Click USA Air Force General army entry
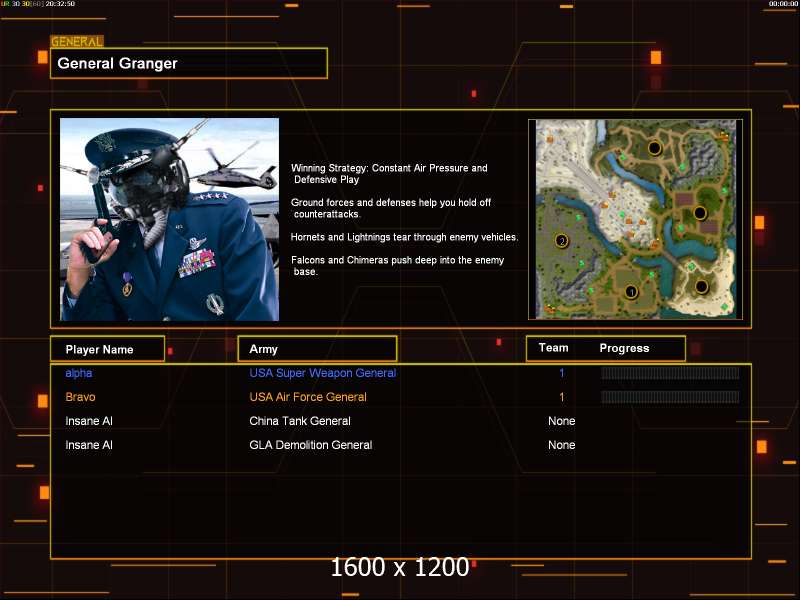The image size is (800, 600). [x=308, y=397]
